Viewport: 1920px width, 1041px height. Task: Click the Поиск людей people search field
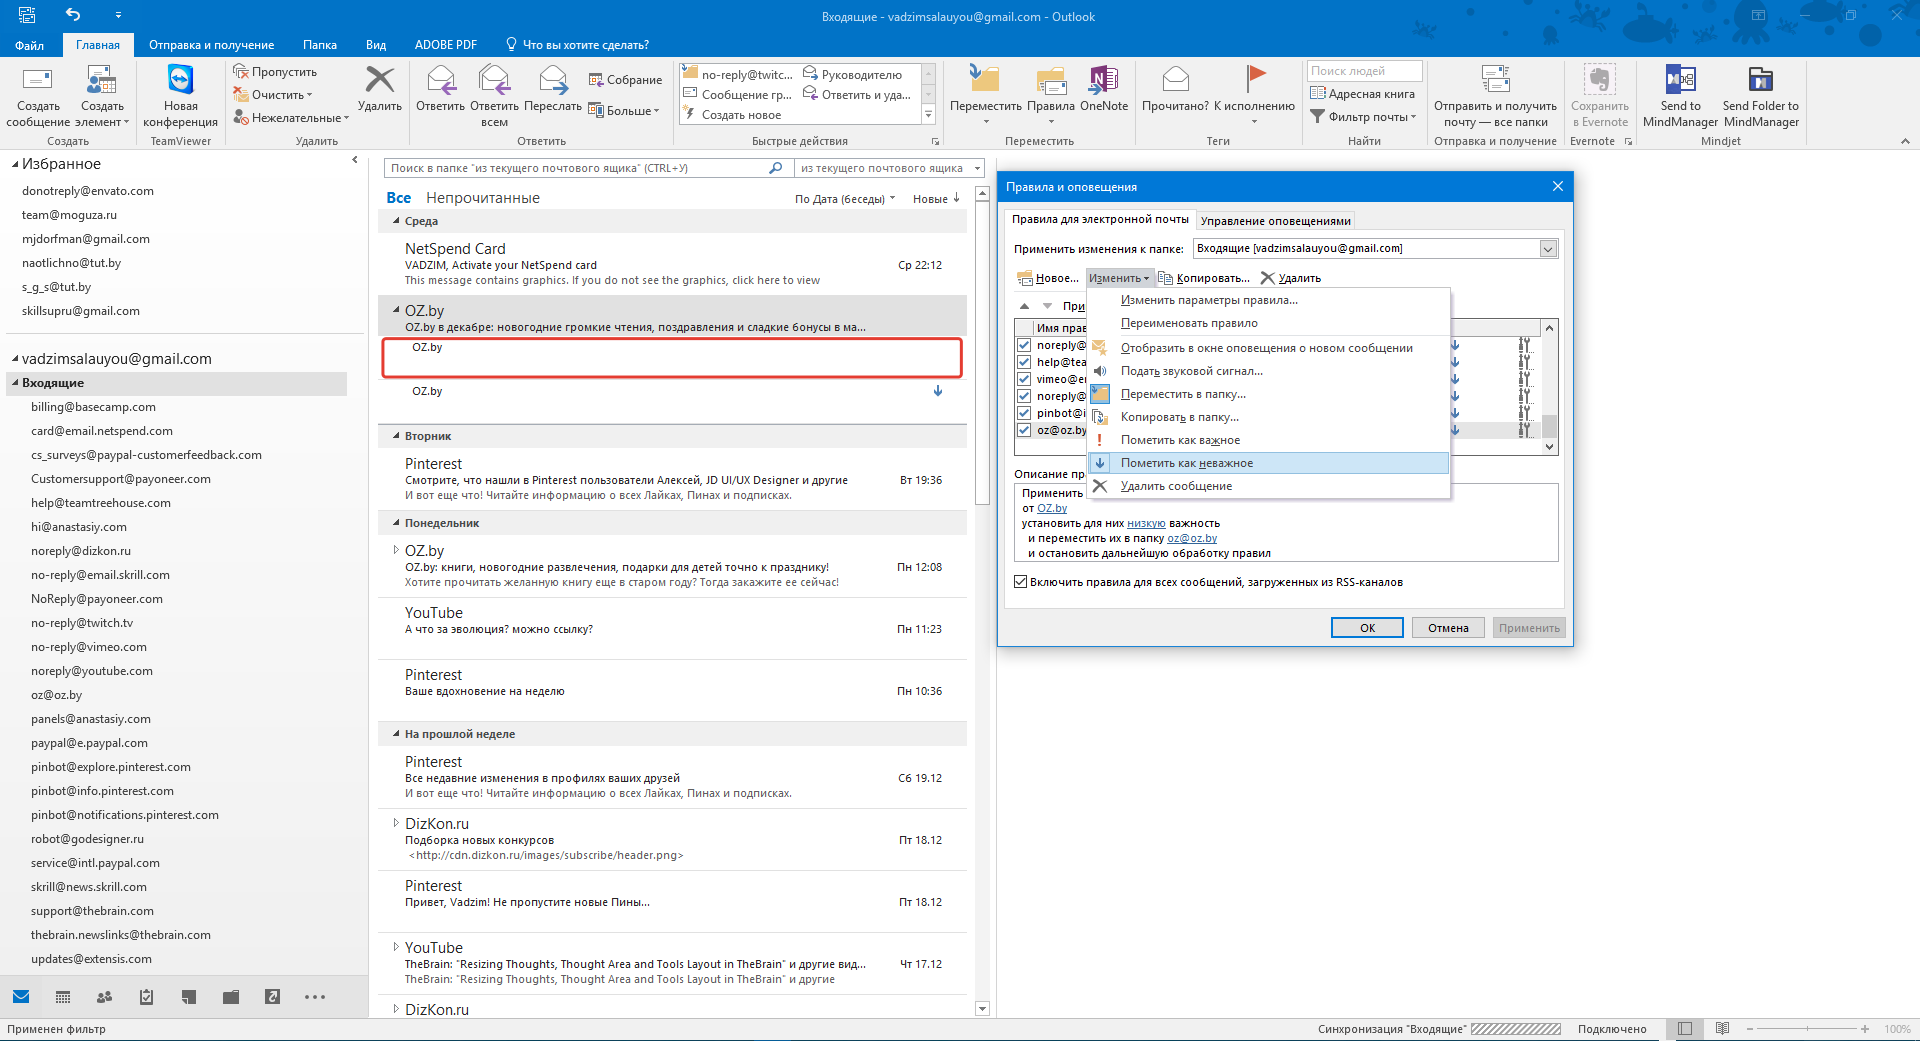tap(1364, 71)
